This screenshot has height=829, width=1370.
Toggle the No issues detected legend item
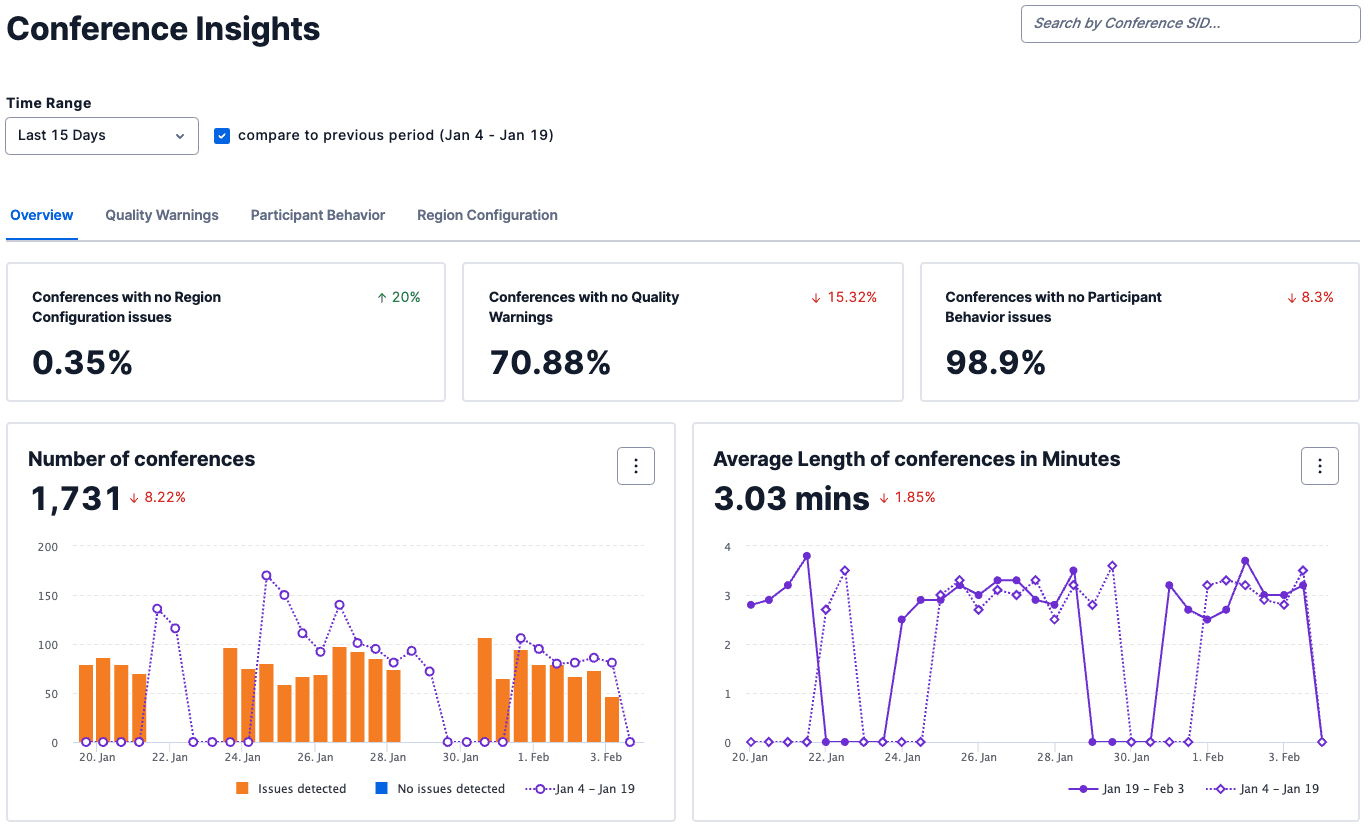click(452, 788)
